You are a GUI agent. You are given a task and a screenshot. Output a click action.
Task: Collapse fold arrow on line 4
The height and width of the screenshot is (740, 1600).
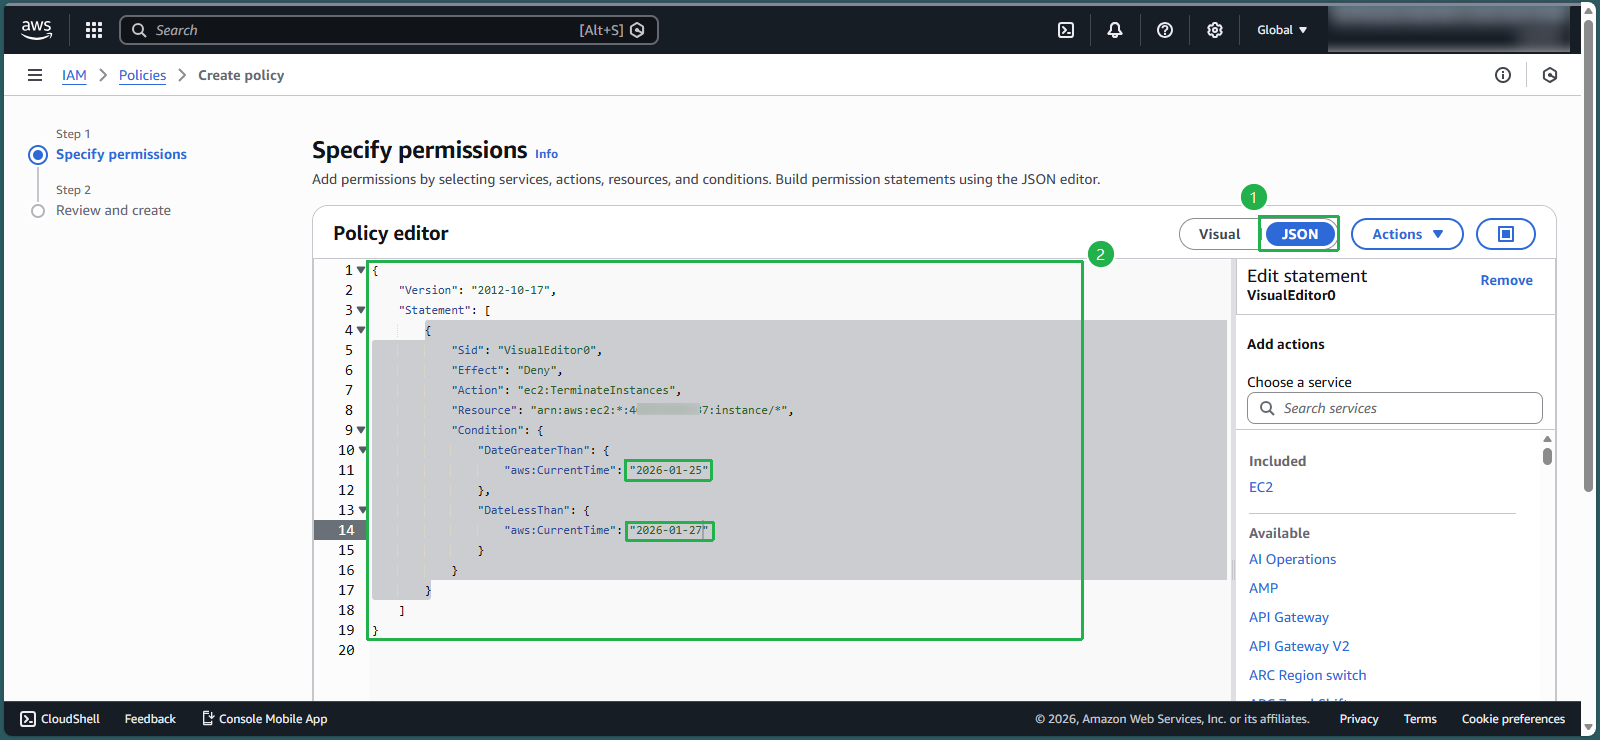pos(361,330)
